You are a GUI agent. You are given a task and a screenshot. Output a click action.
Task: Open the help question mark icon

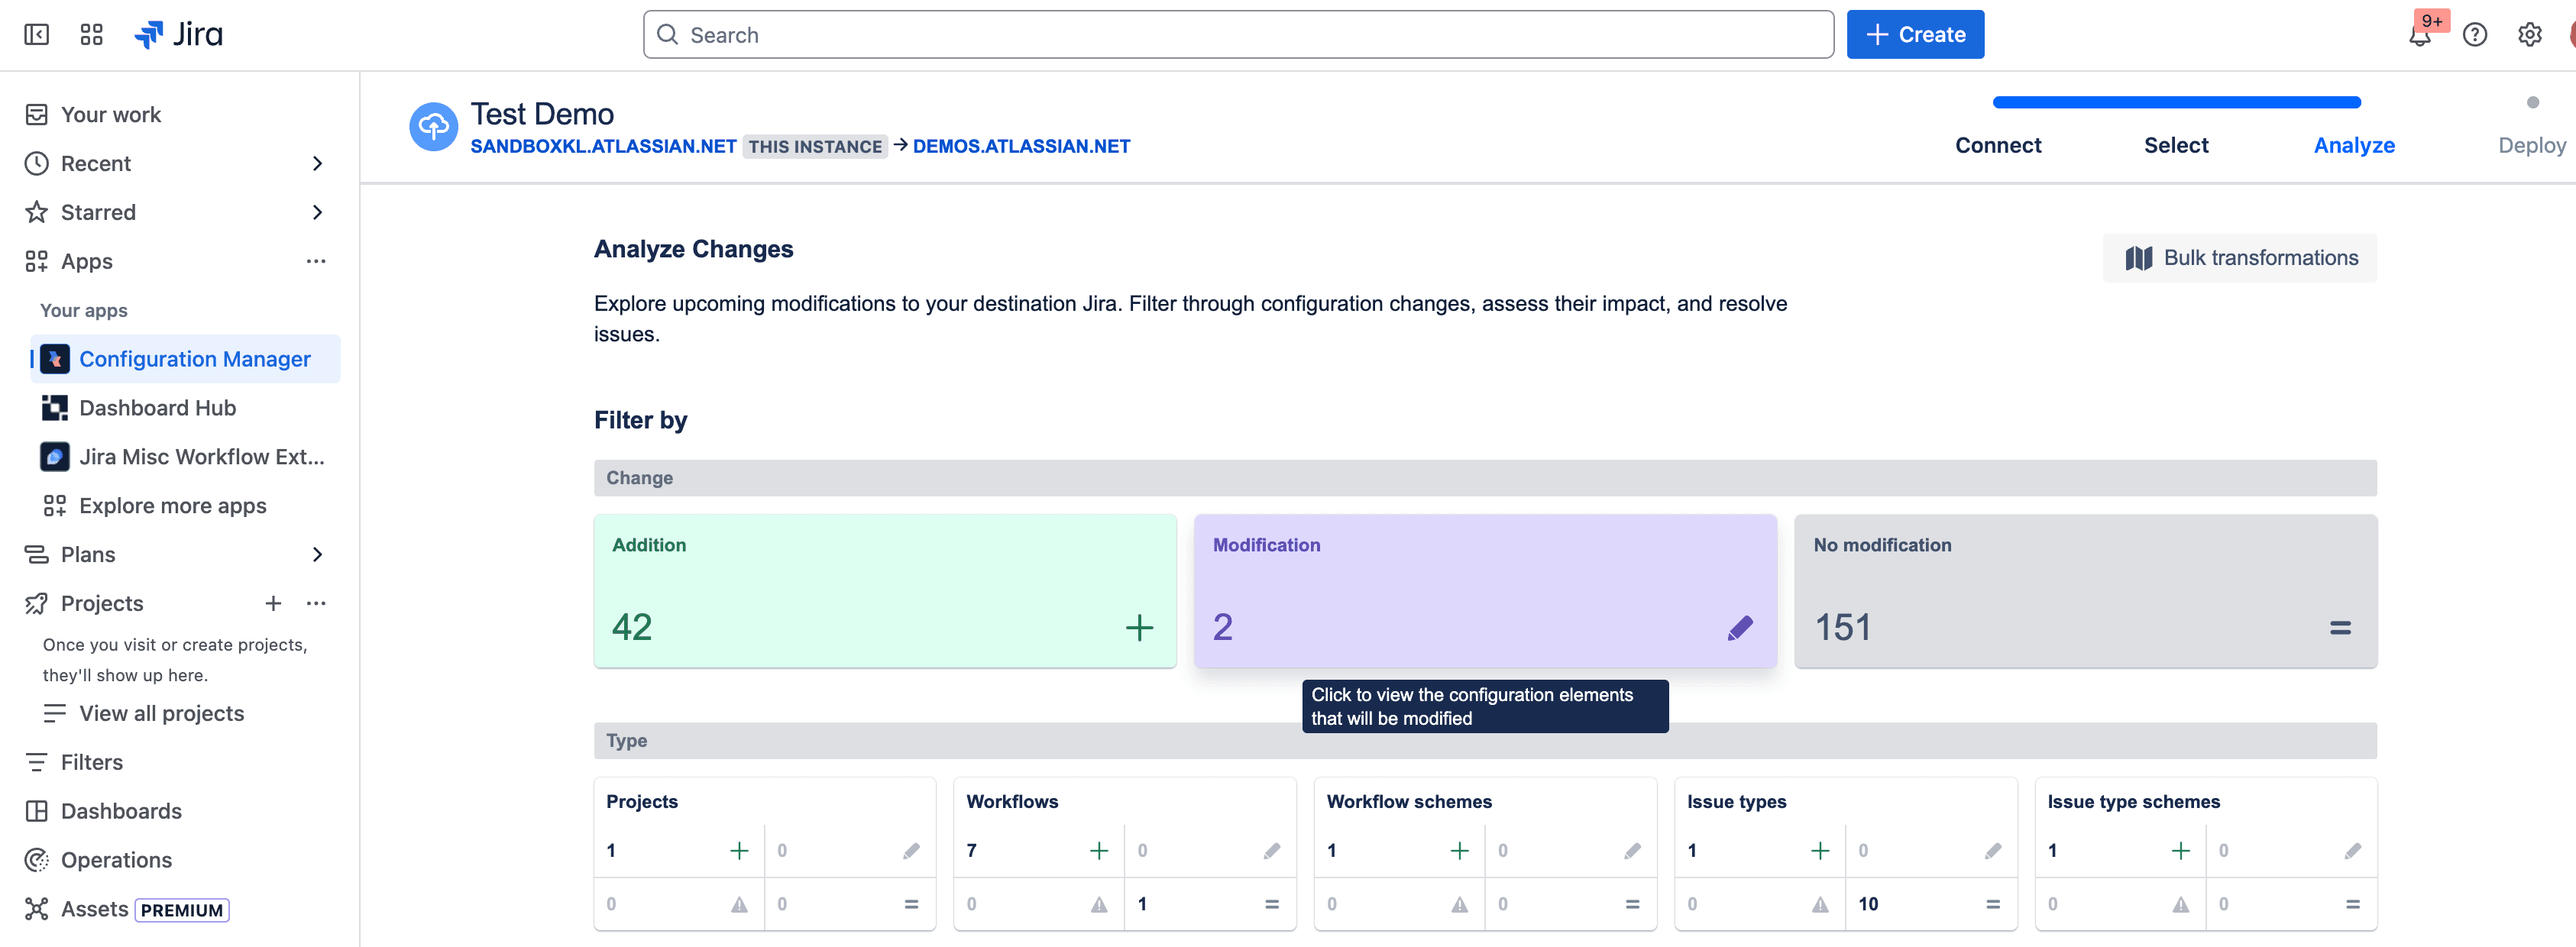2475,35
